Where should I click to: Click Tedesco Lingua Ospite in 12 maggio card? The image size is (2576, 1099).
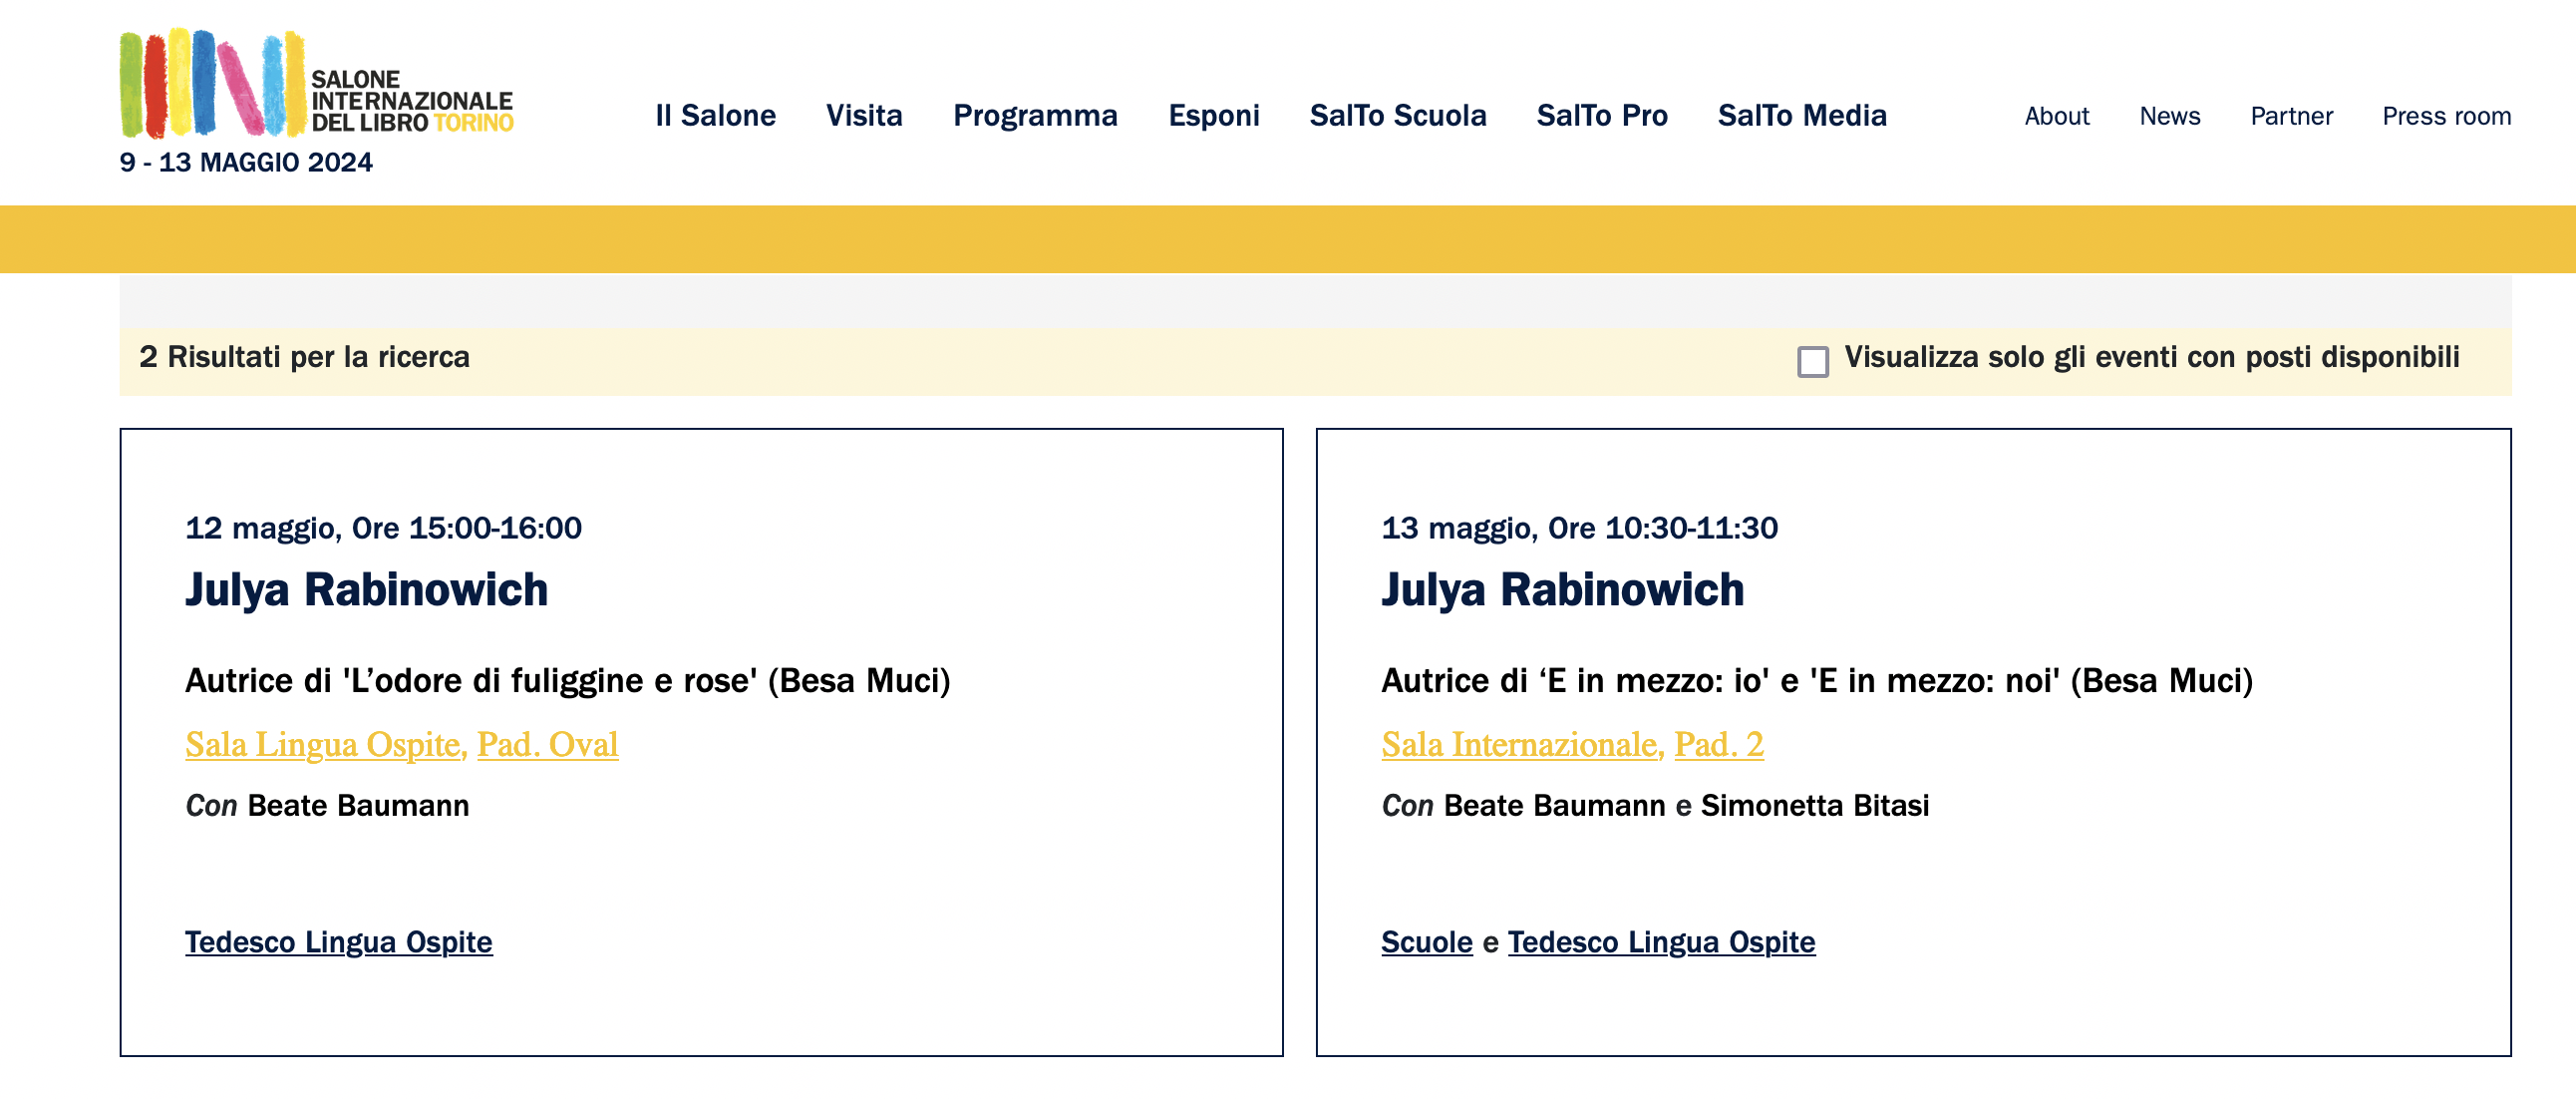(x=338, y=942)
